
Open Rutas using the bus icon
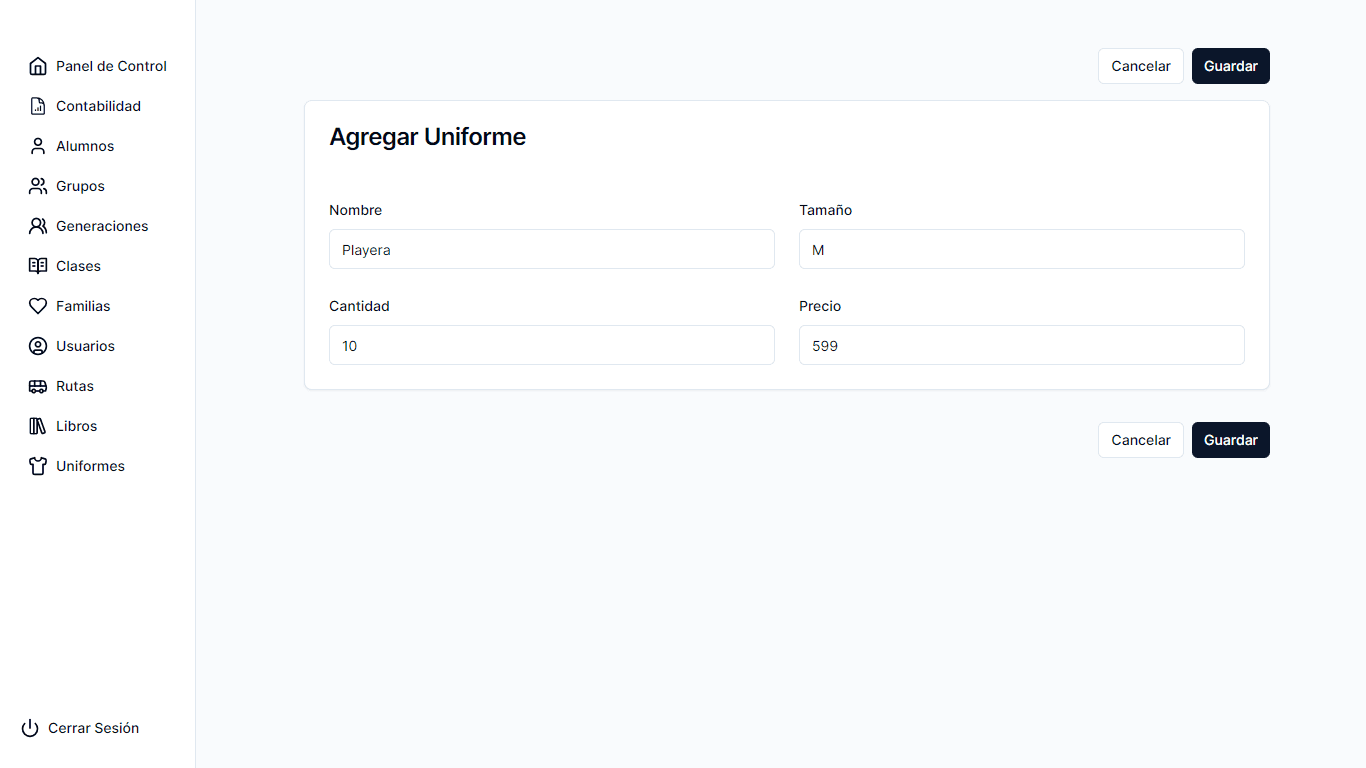pos(38,386)
